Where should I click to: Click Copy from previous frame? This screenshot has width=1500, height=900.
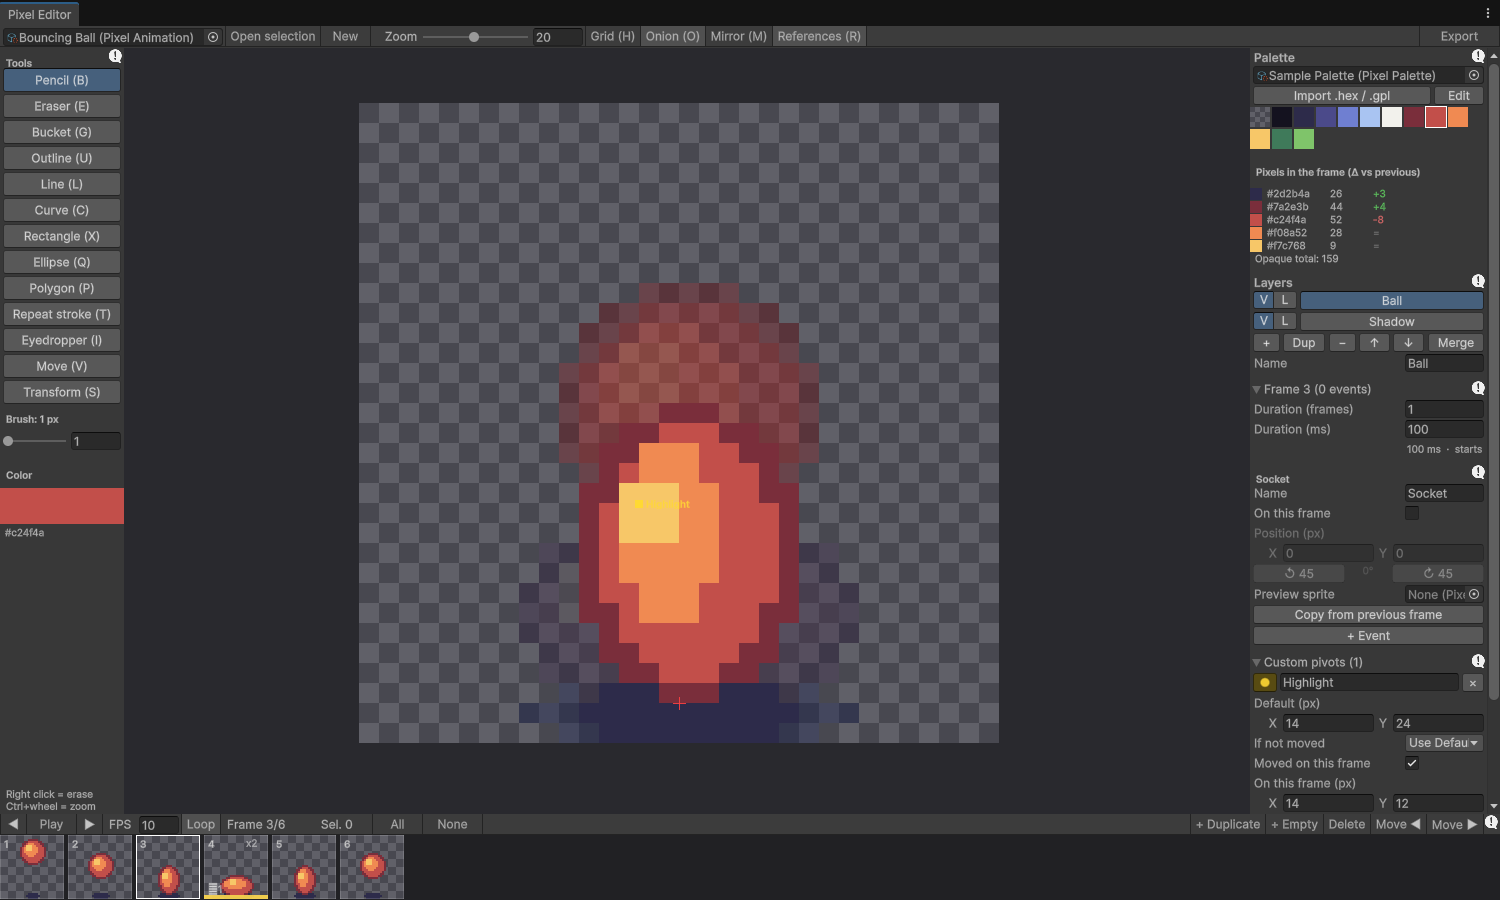click(x=1368, y=615)
